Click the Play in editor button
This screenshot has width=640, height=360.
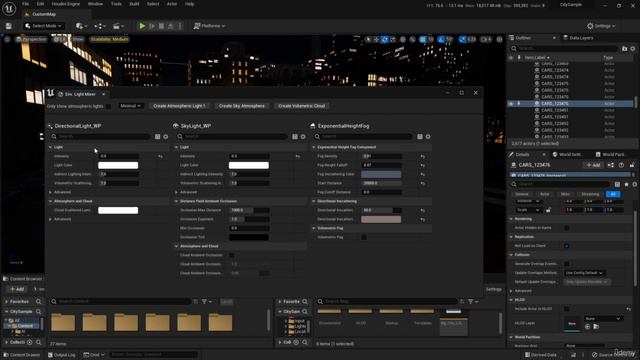(x=142, y=26)
